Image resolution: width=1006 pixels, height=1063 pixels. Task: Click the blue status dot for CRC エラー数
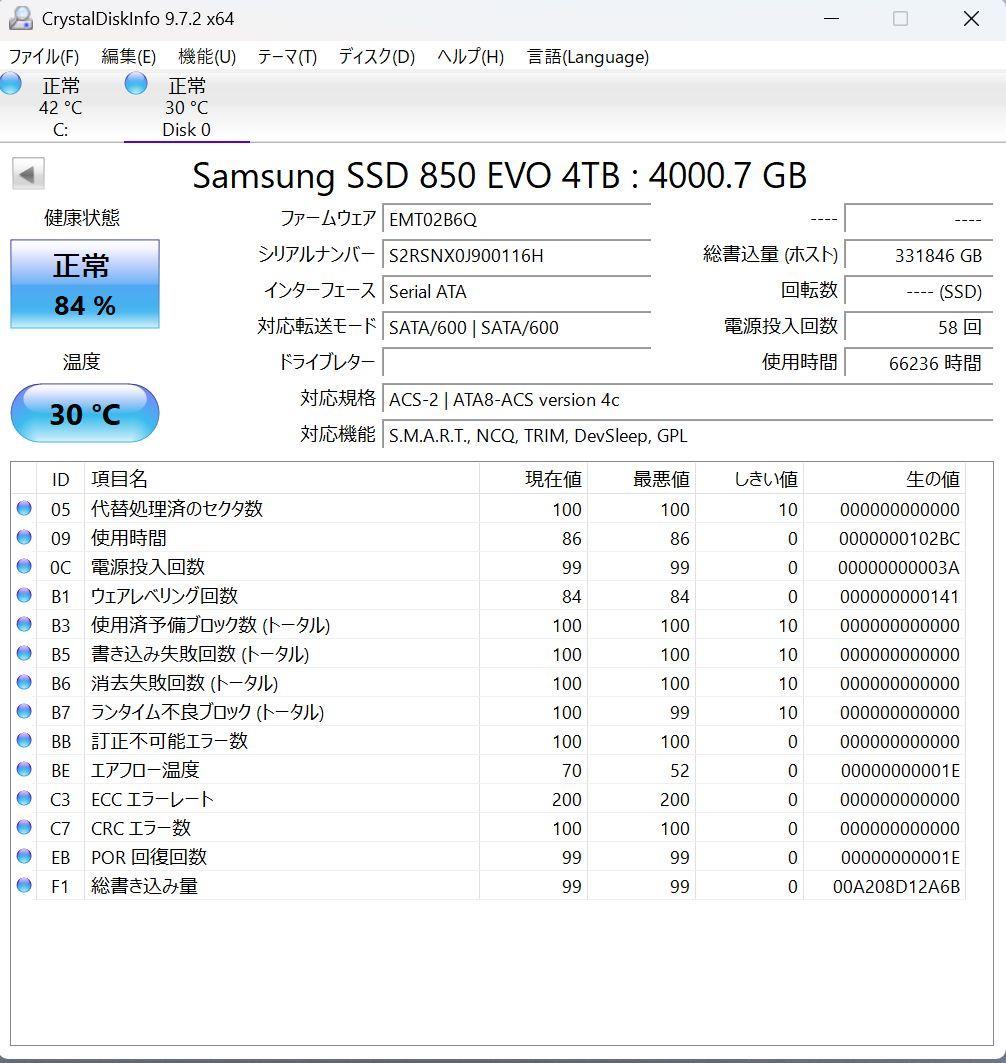pos(24,827)
